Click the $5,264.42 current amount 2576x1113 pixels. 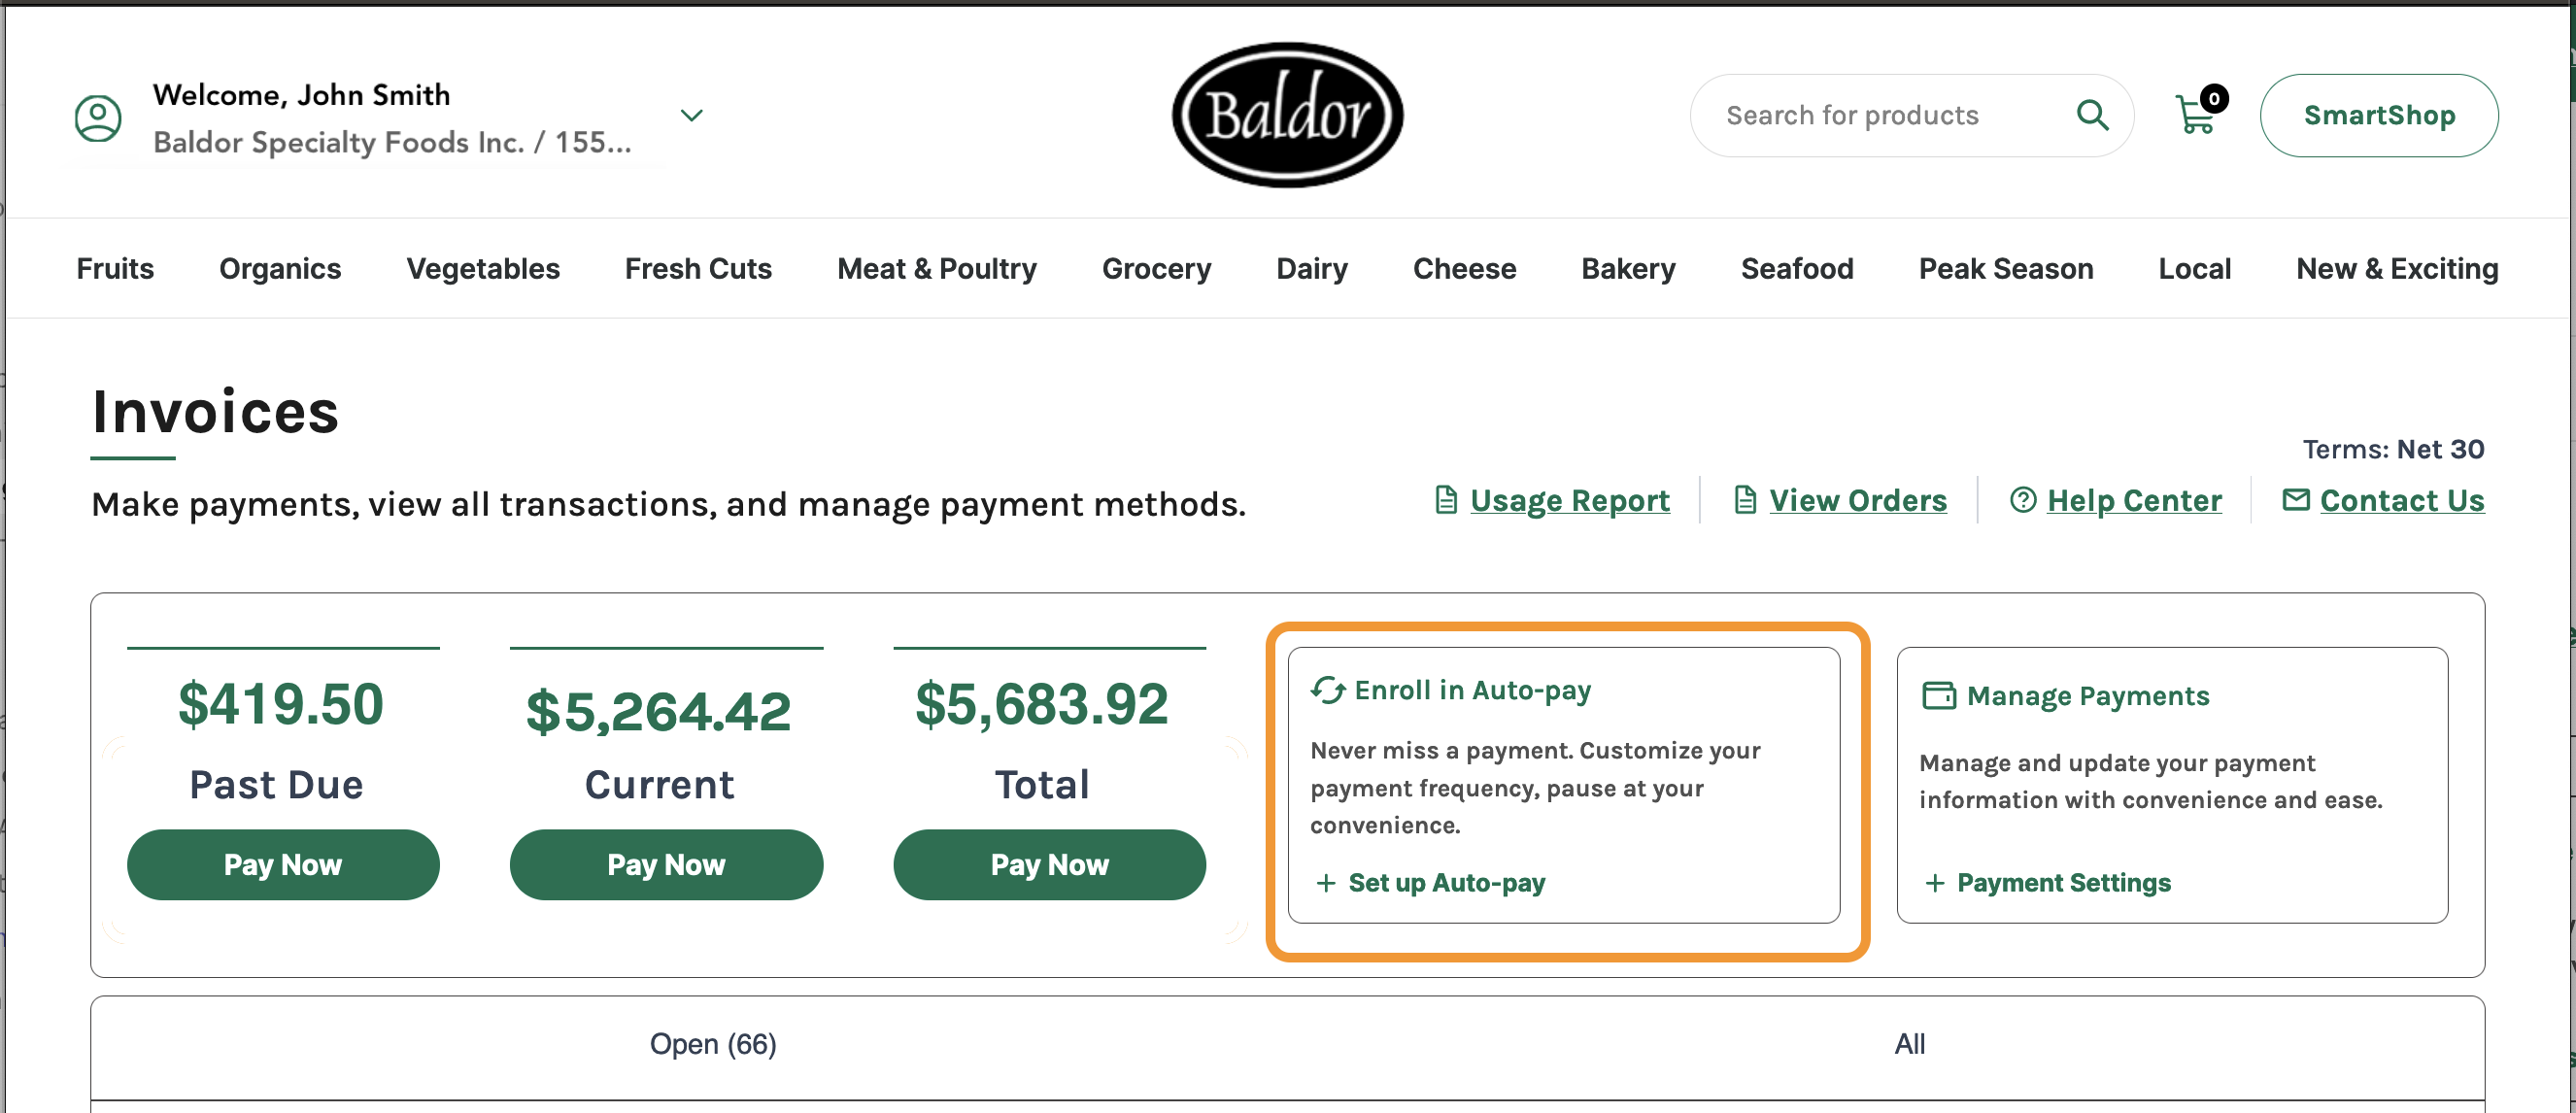(x=658, y=711)
